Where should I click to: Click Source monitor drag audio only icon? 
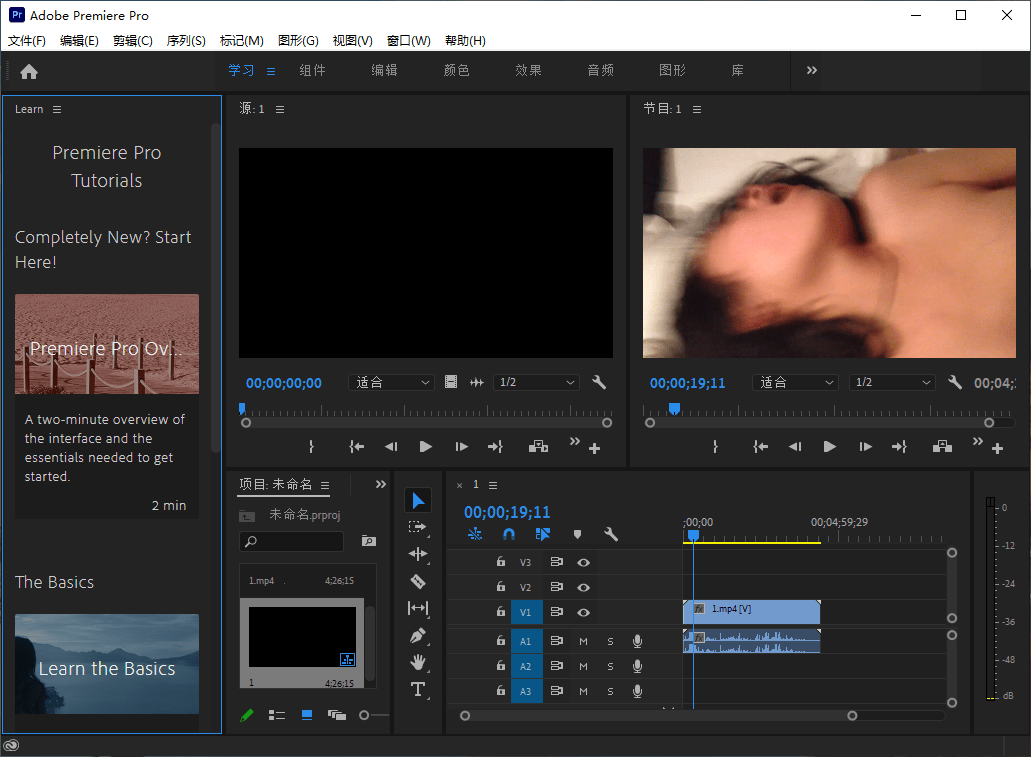(x=477, y=382)
